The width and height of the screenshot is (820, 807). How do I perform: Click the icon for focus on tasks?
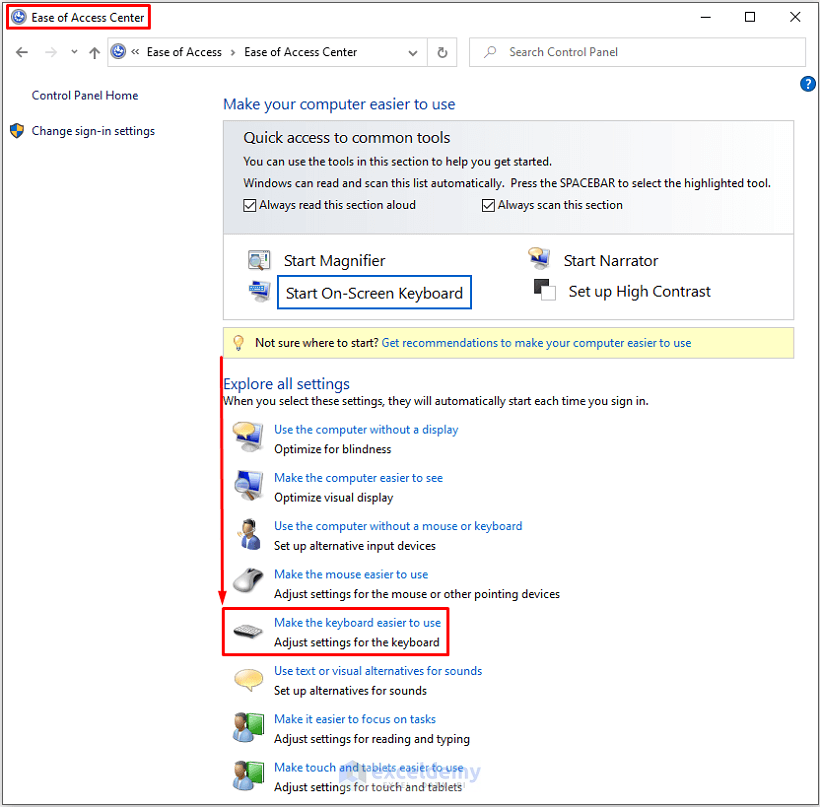pyautogui.click(x=248, y=728)
